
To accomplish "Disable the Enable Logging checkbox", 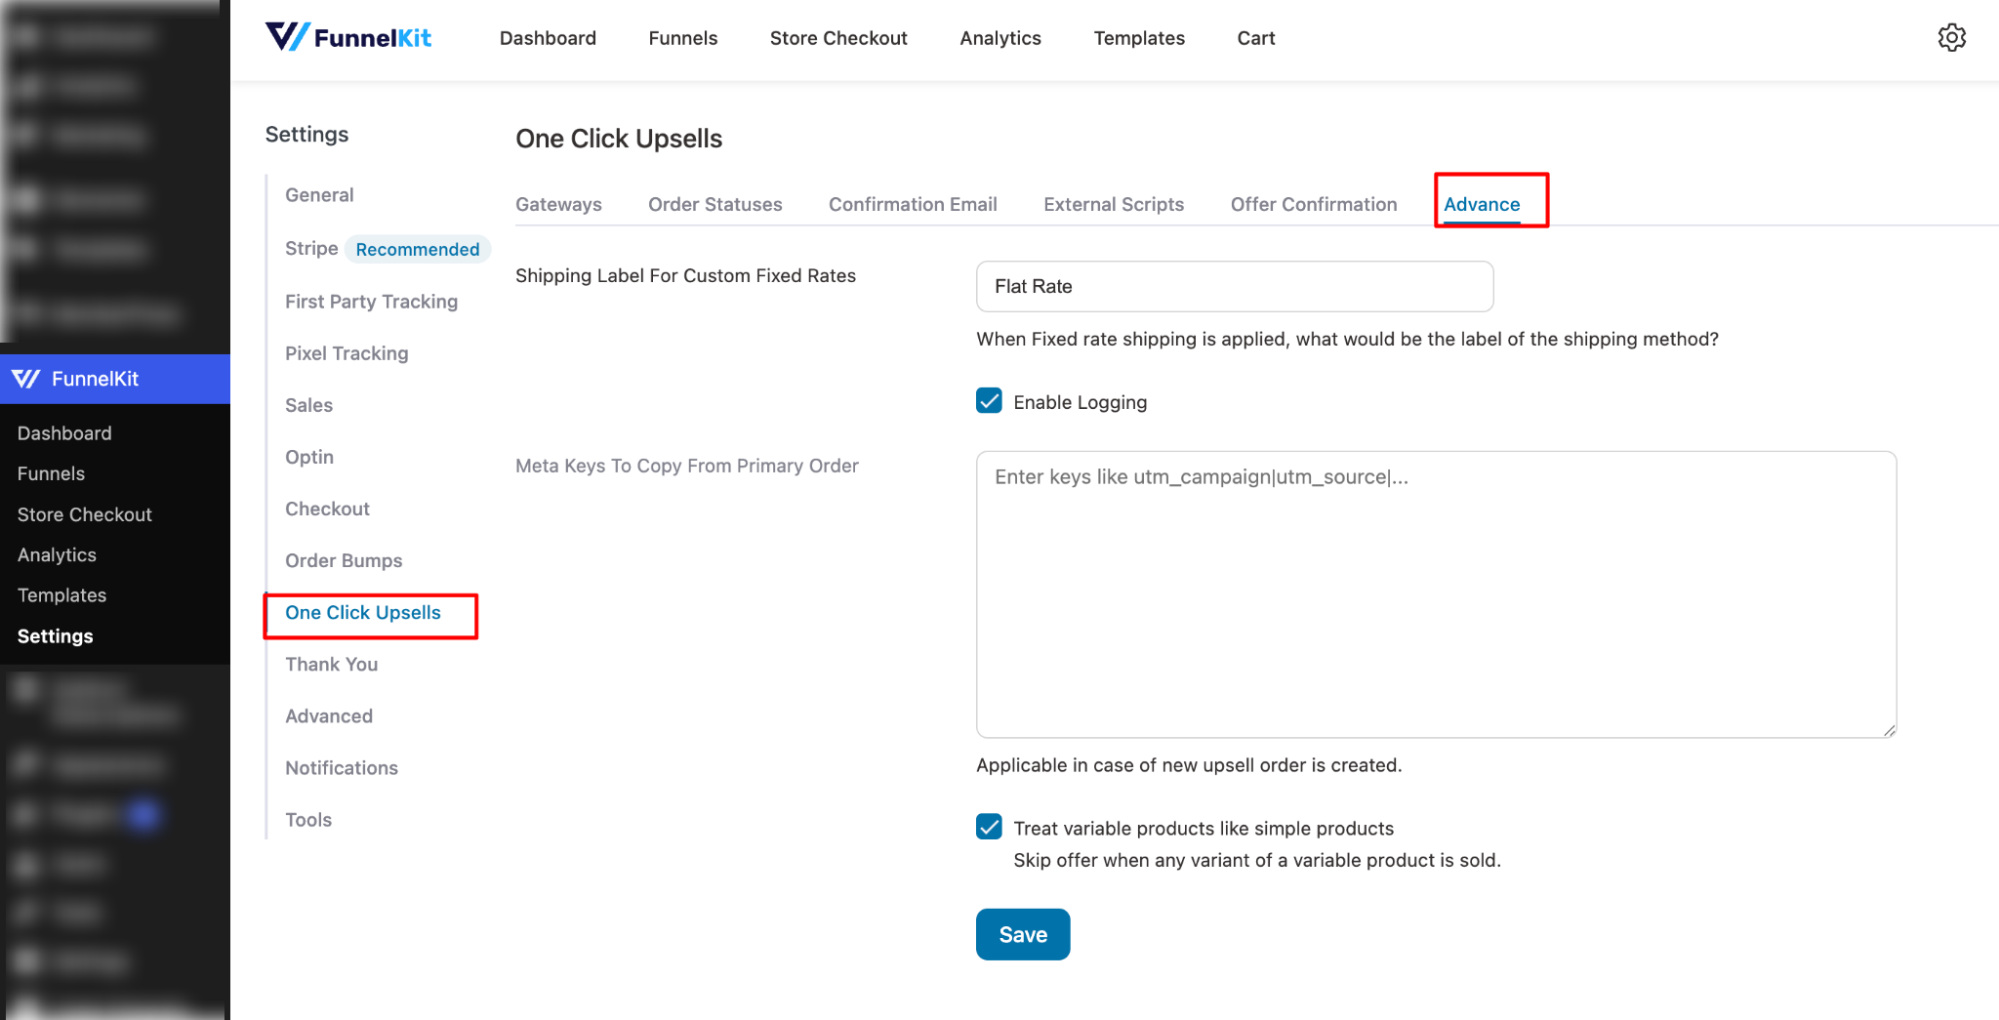I will (988, 401).
